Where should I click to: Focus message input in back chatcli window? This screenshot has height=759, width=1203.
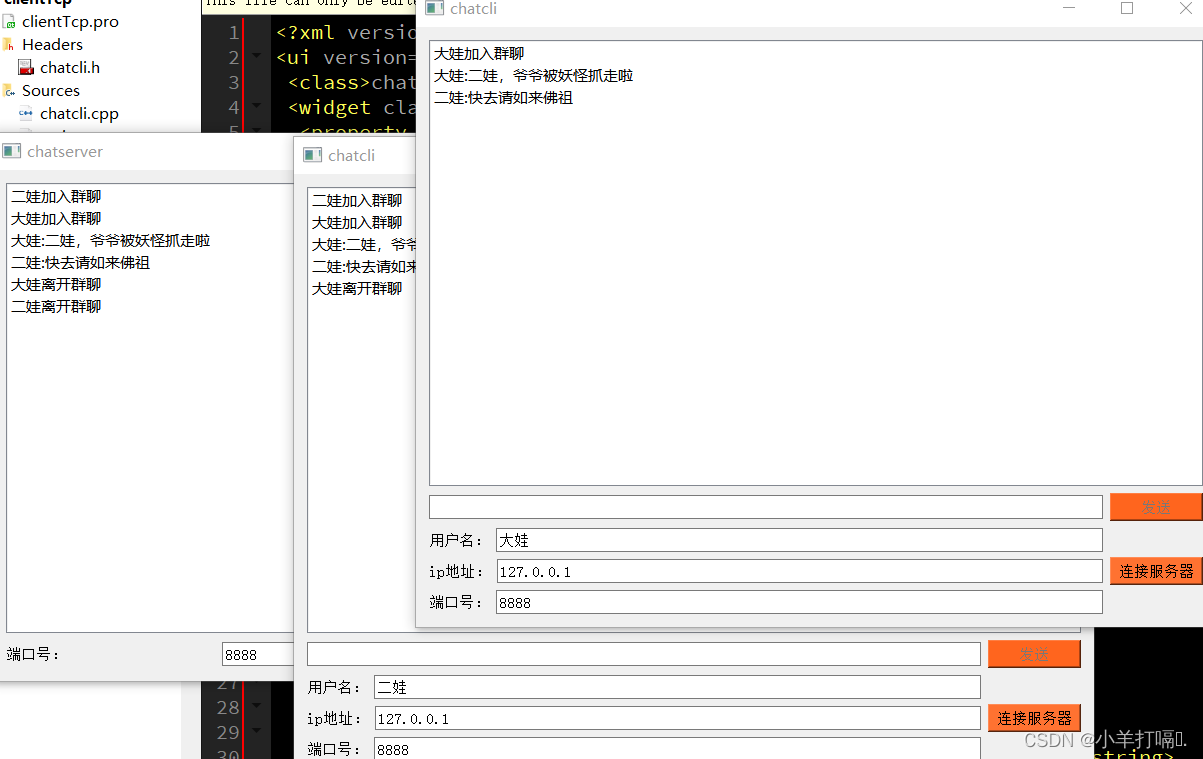pyautogui.click(x=644, y=654)
